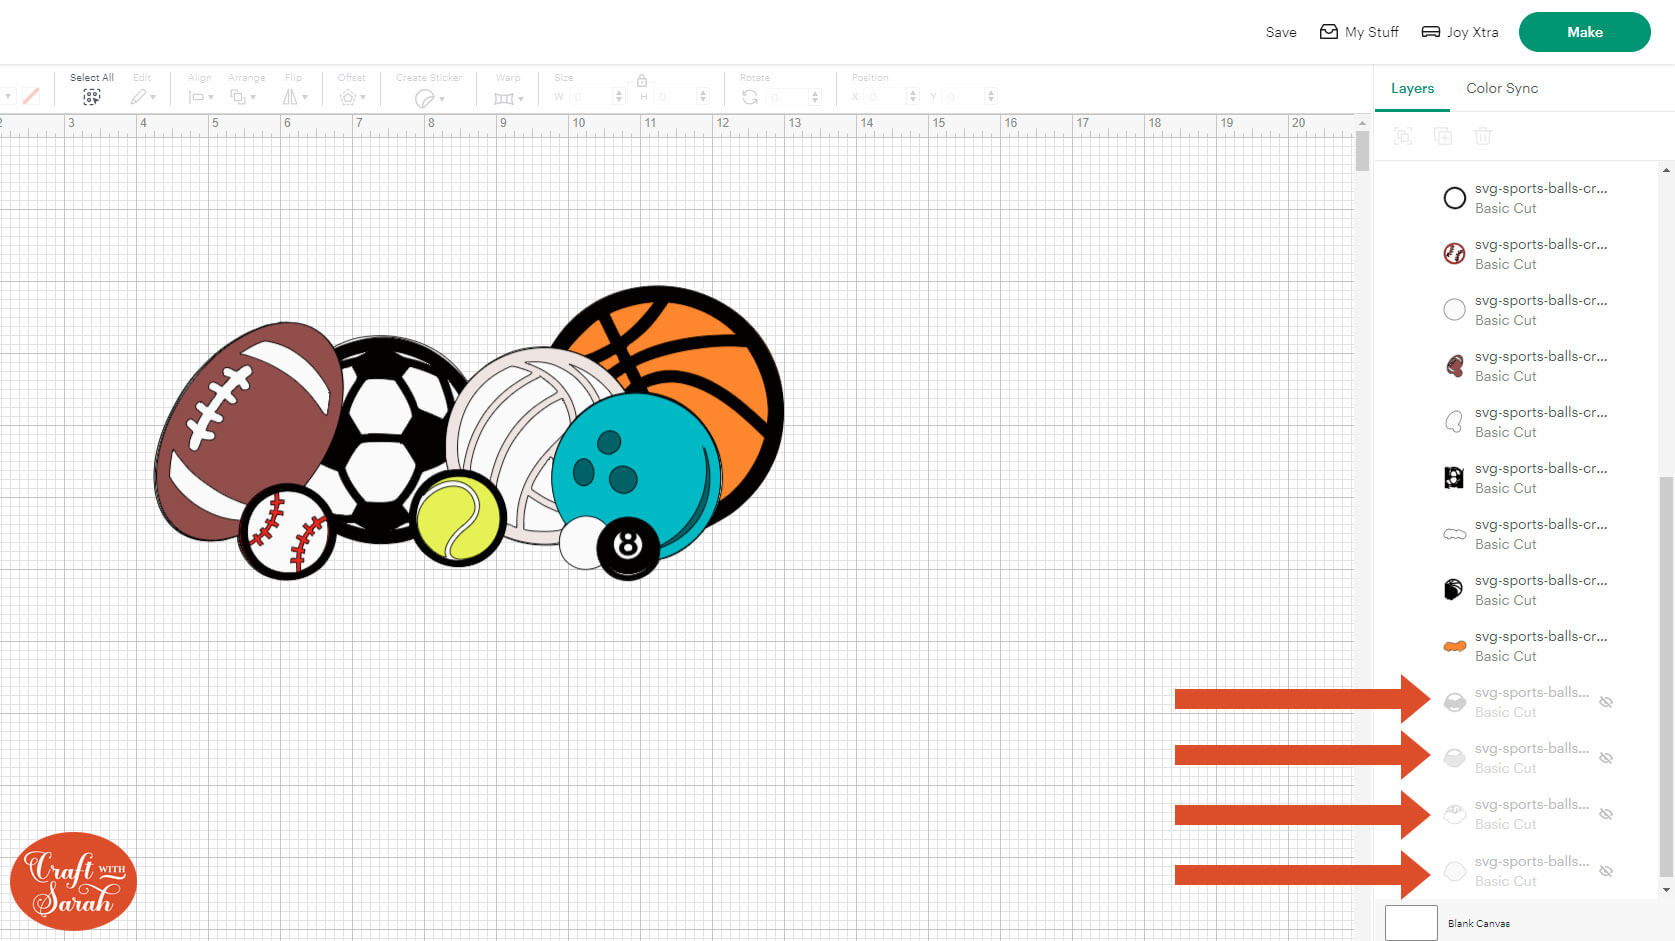Open the linetype dropdown arrow
Screen dimensions: 1675x941
pyautogui.click(x=8, y=97)
